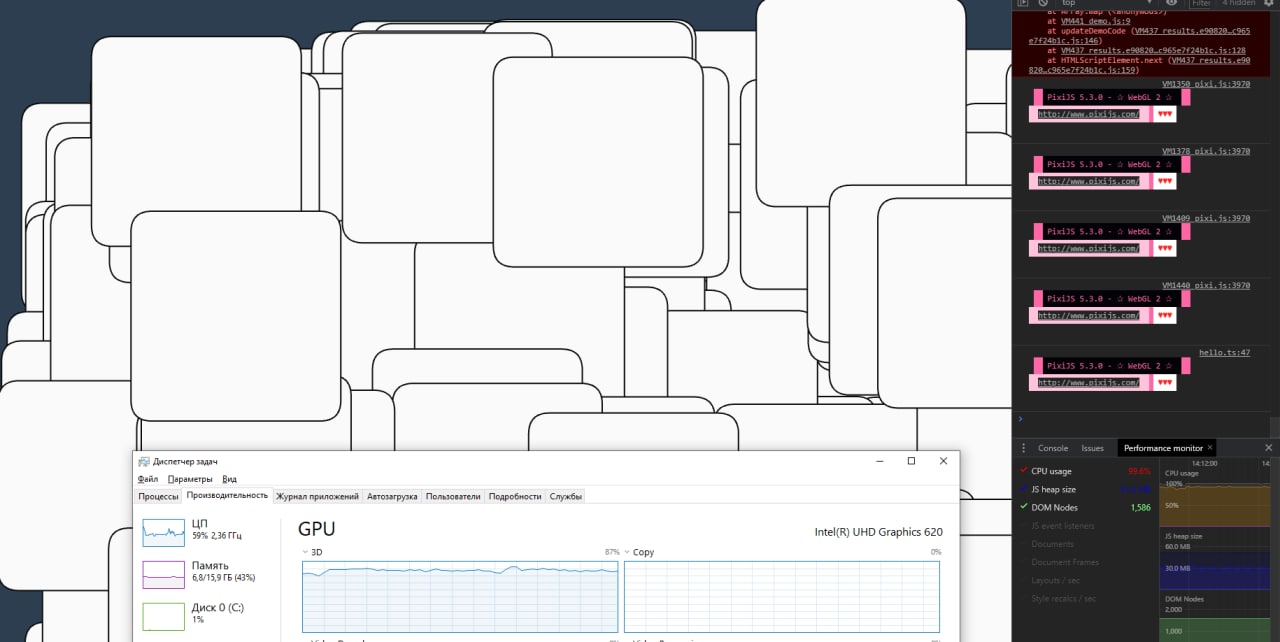Screen dimensions: 1280x642
Task: Open VM1409 pixi.js:3970 source link
Action: pos(1206,218)
